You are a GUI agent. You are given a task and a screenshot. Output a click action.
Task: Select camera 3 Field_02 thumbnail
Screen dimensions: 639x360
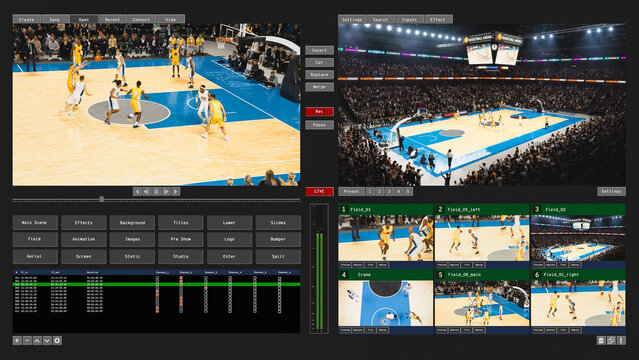578,238
